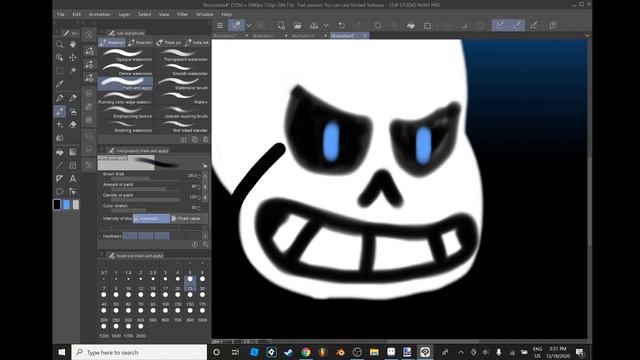The height and width of the screenshot is (360, 640).
Task: Expand canvas tab list chevron at far right
Action: point(587,36)
